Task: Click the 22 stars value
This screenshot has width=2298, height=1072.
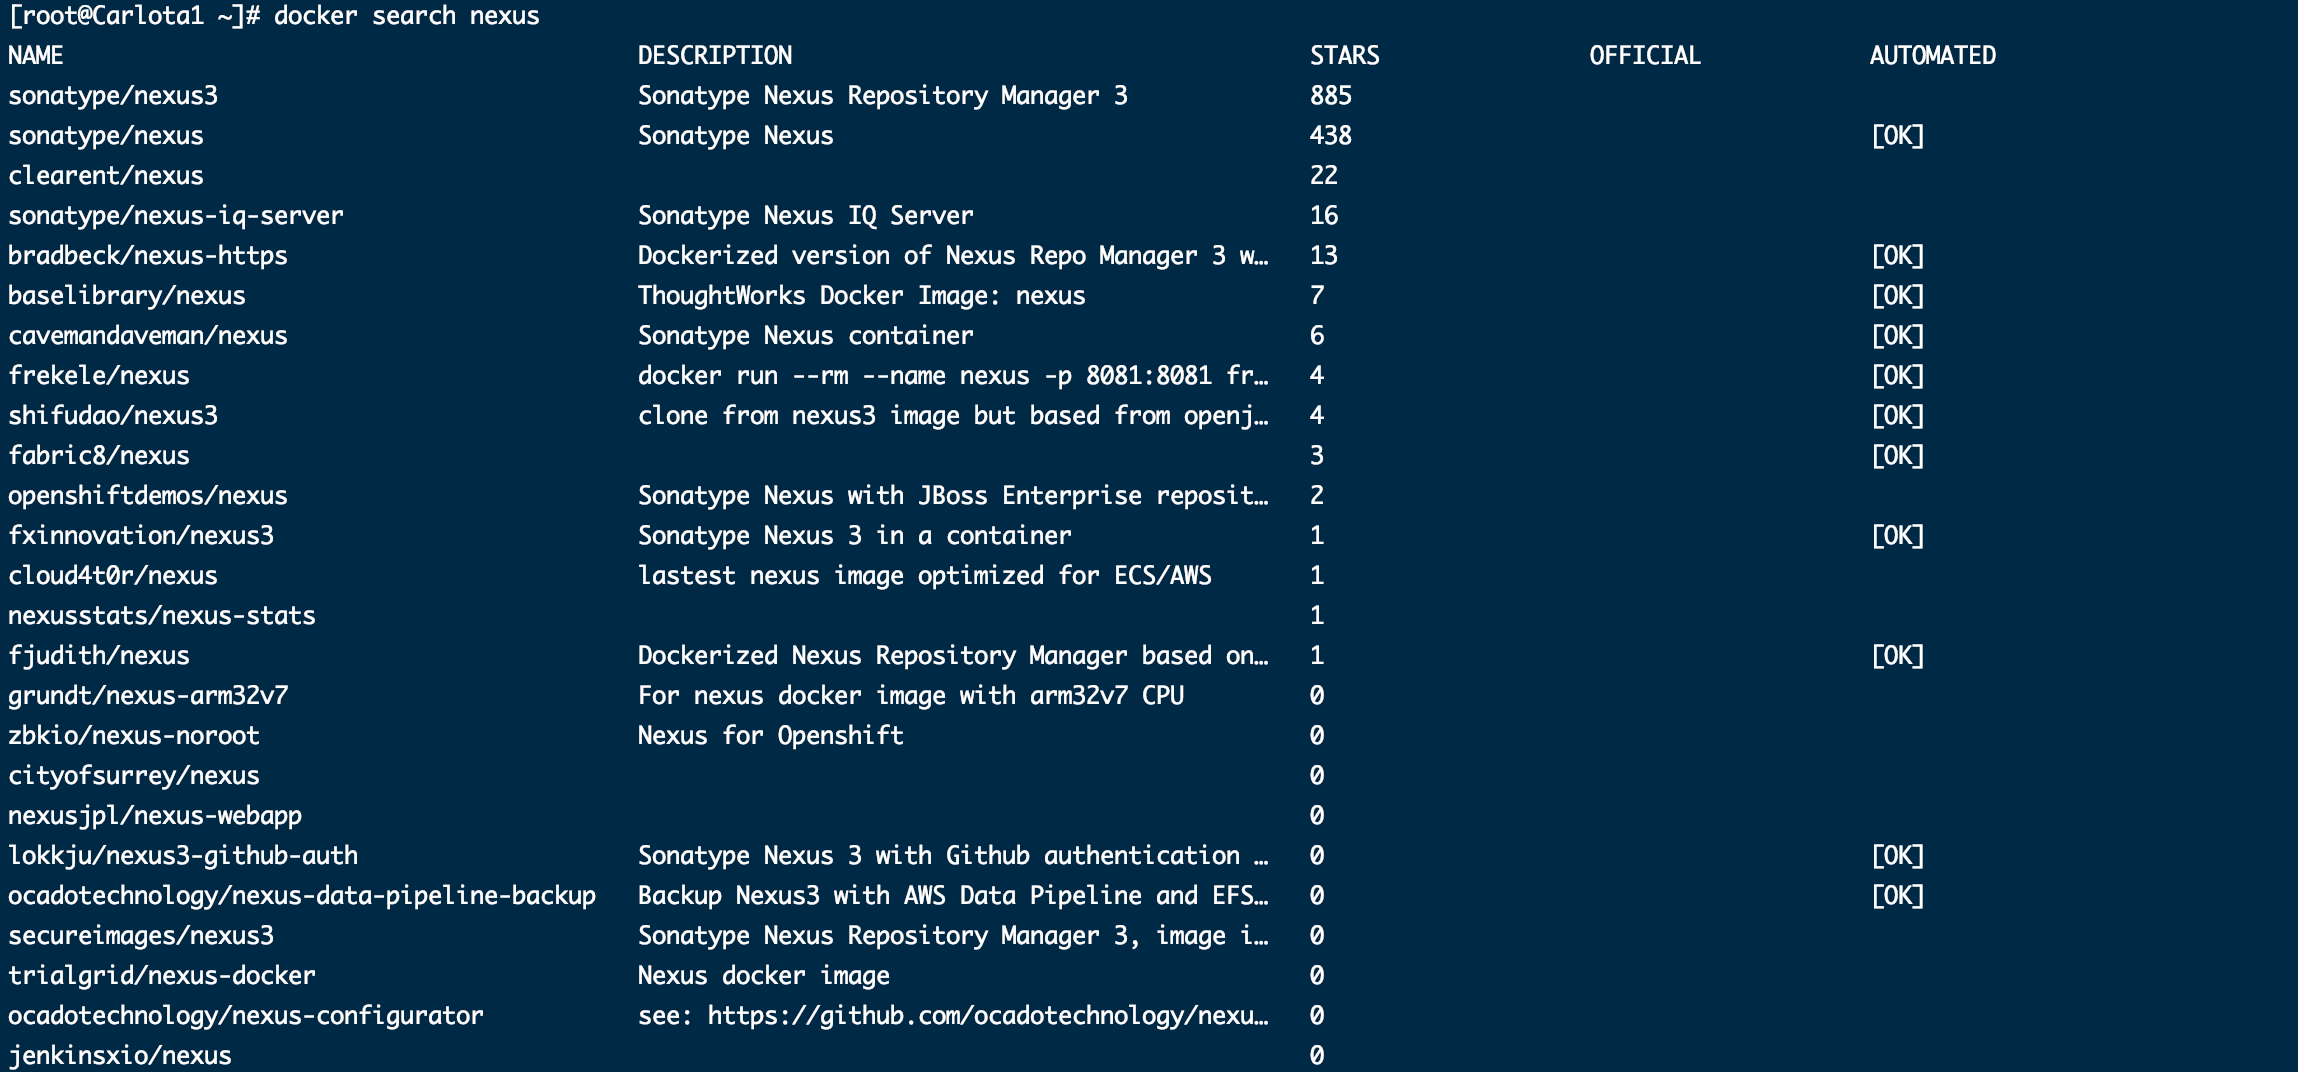Action: tap(1324, 176)
